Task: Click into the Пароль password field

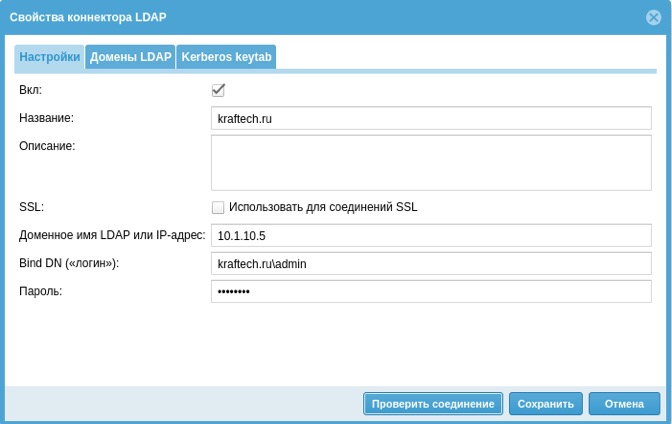Action: pyautogui.click(x=431, y=291)
